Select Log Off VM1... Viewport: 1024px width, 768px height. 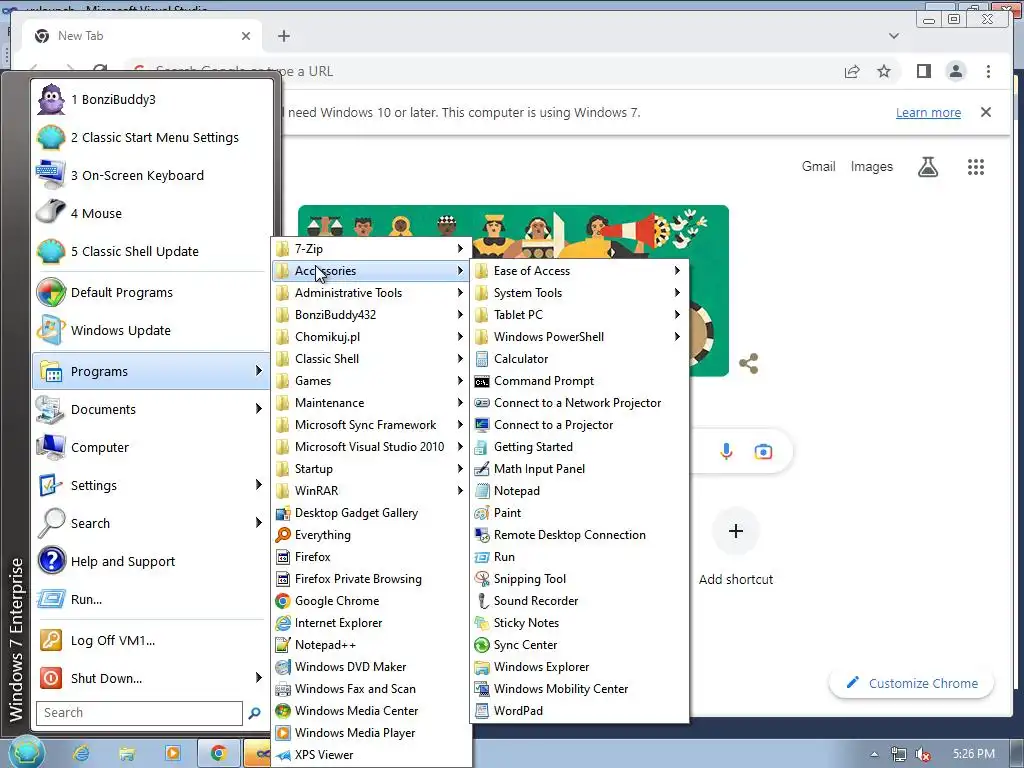coord(150,641)
